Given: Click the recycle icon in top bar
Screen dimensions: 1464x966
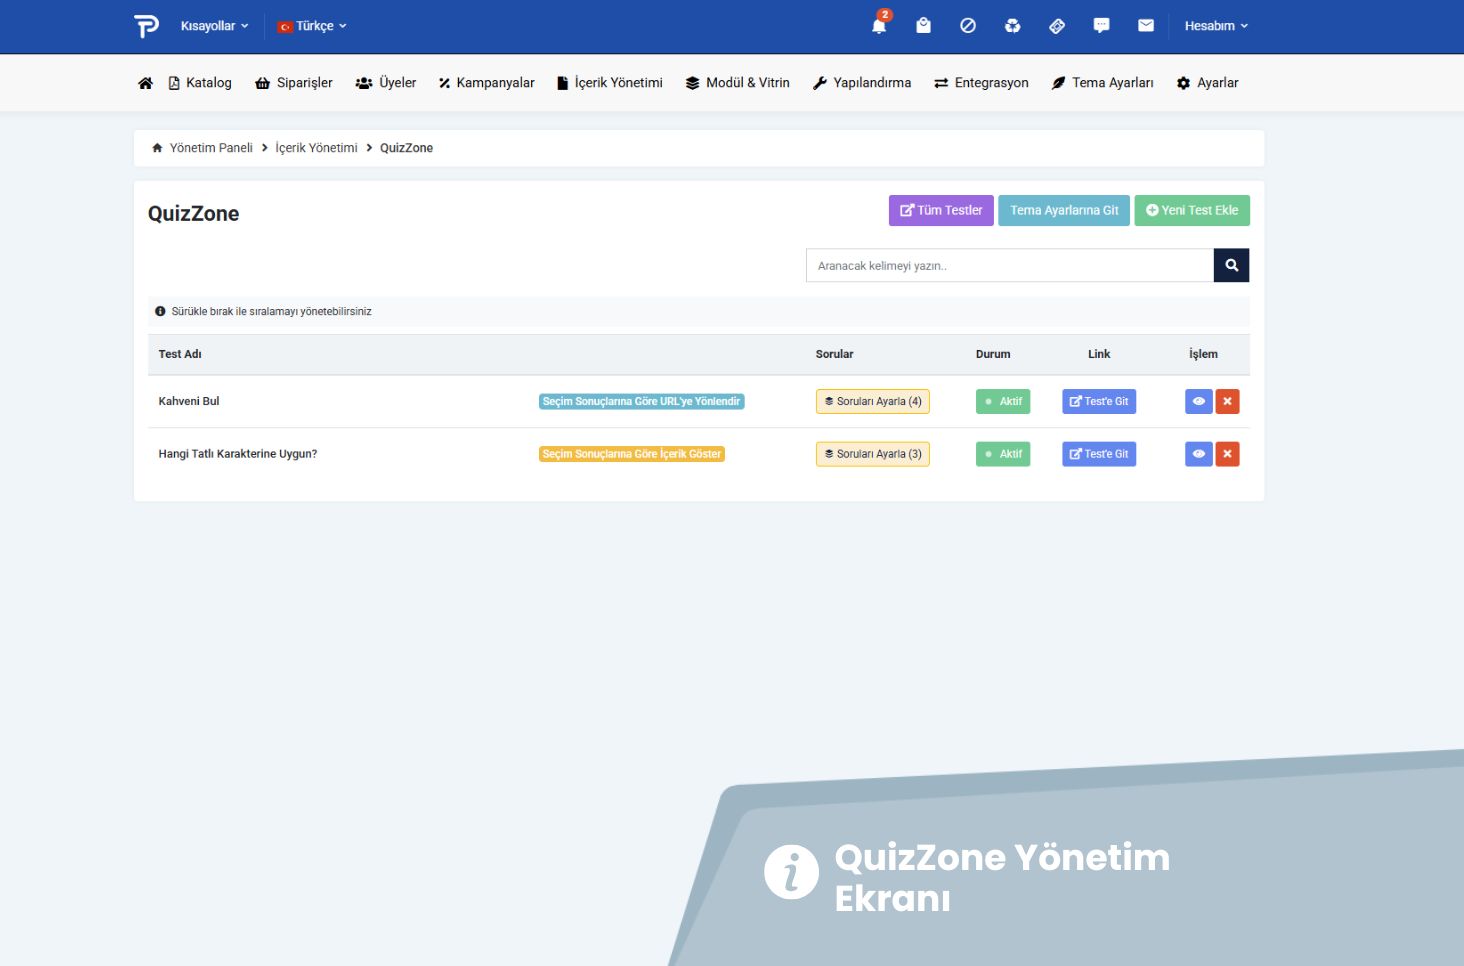Looking at the screenshot, I should point(1012,26).
